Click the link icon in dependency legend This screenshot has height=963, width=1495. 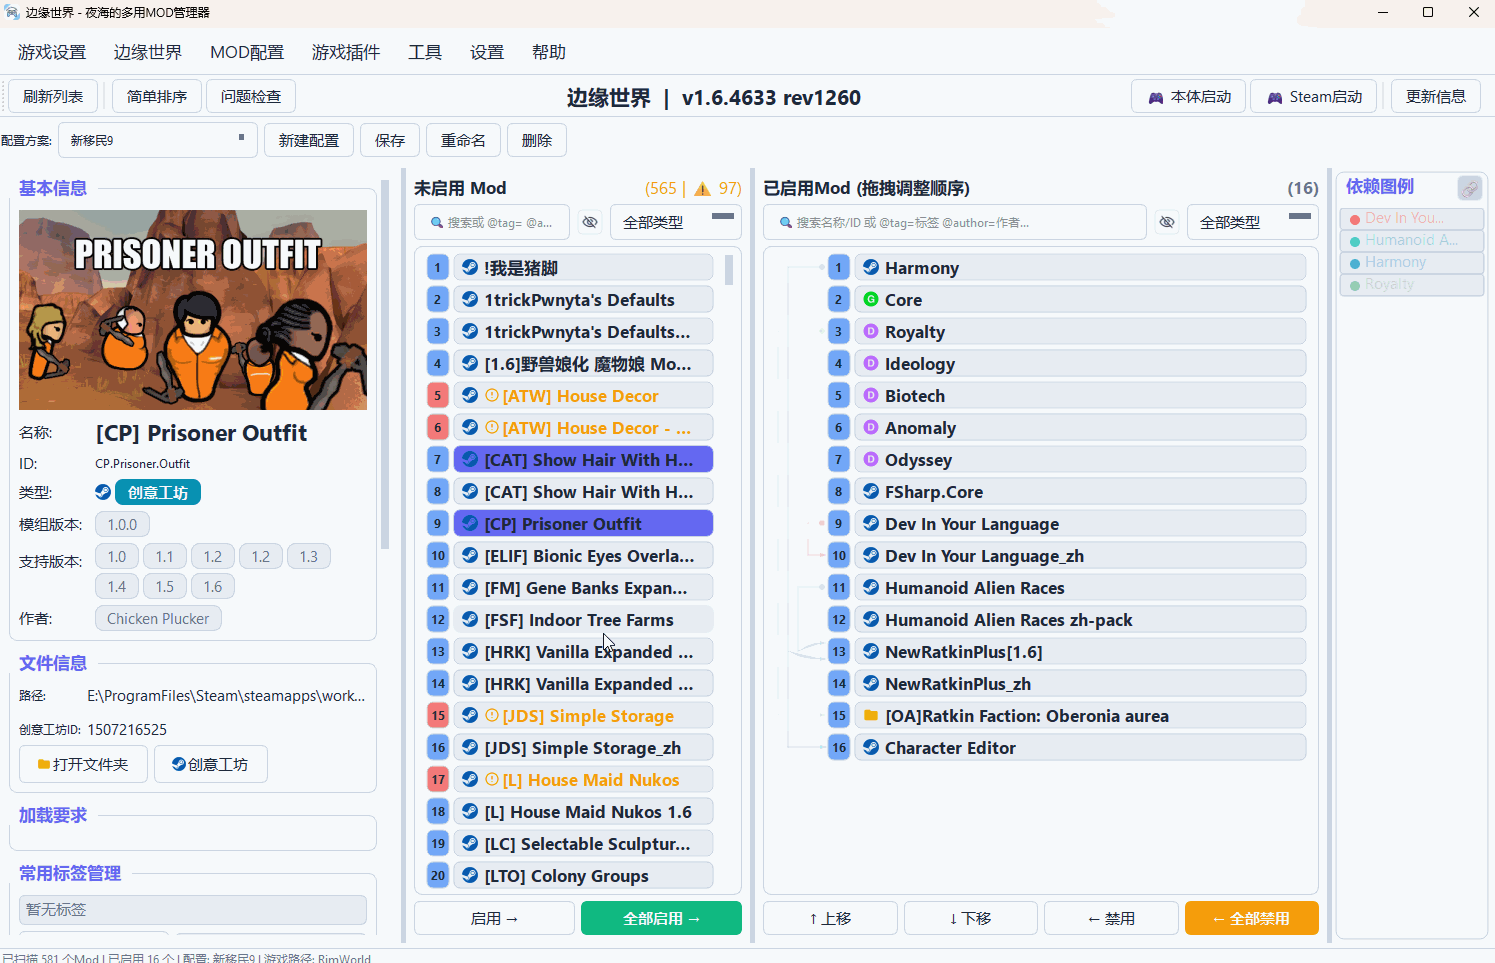click(x=1469, y=188)
